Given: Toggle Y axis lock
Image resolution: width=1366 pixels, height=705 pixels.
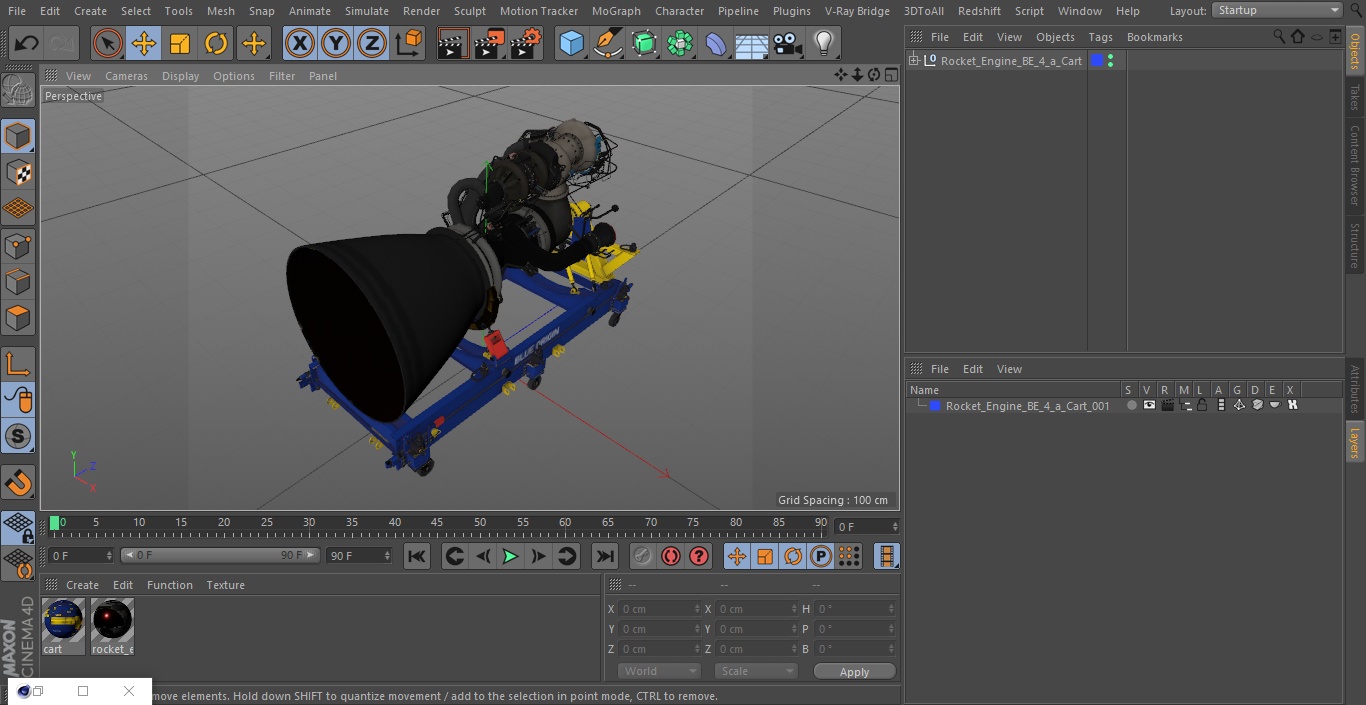Looking at the screenshot, I should tap(336, 44).
